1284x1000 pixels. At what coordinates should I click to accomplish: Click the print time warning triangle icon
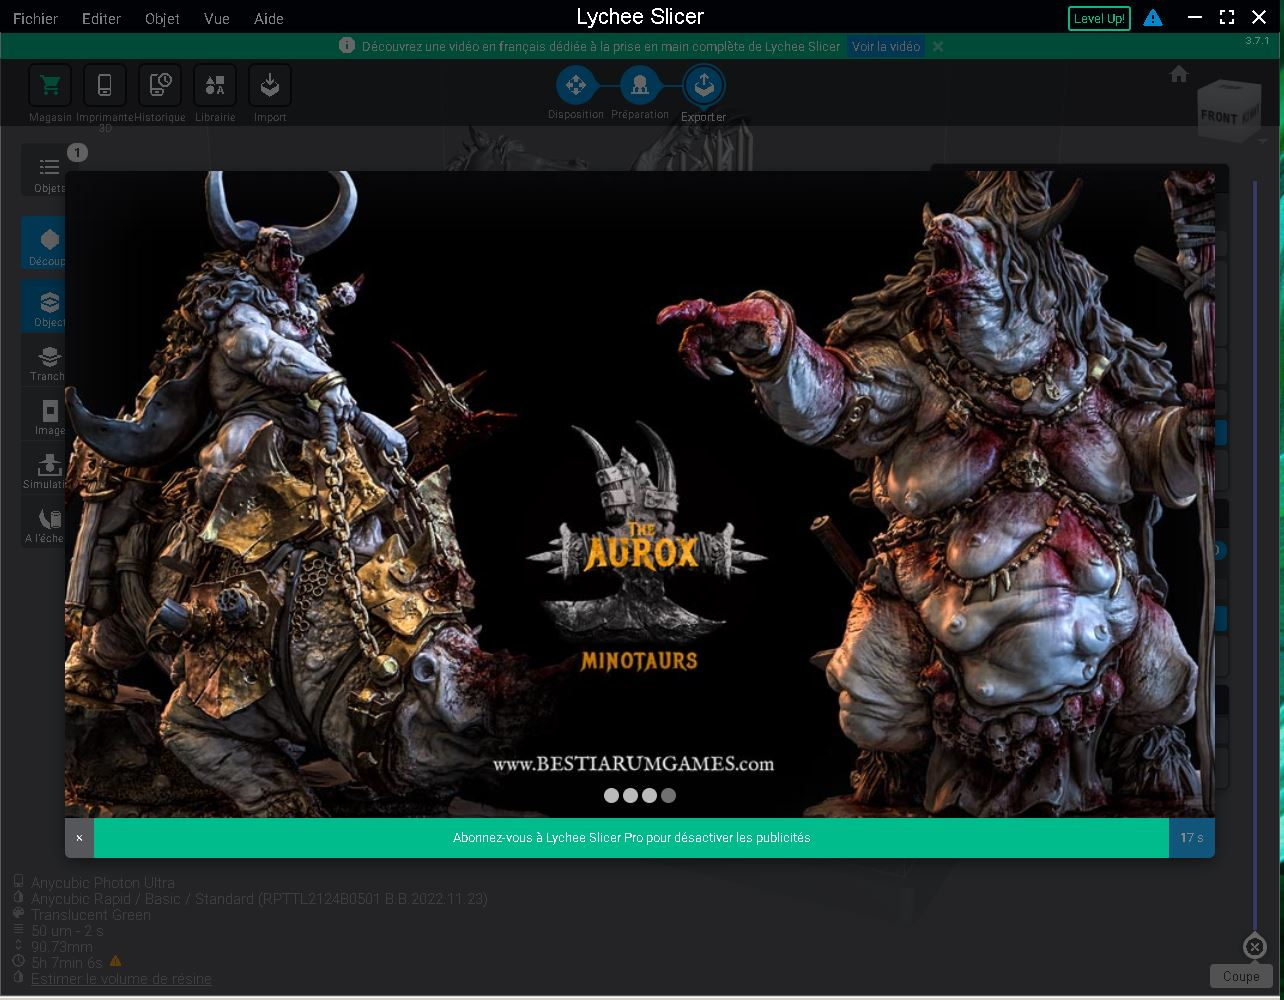[116, 962]
